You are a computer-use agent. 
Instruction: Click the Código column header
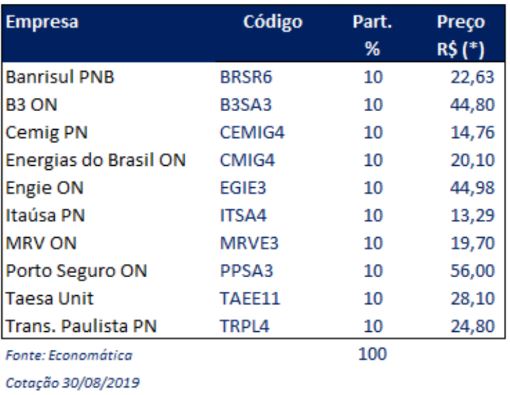coord(273,22)
